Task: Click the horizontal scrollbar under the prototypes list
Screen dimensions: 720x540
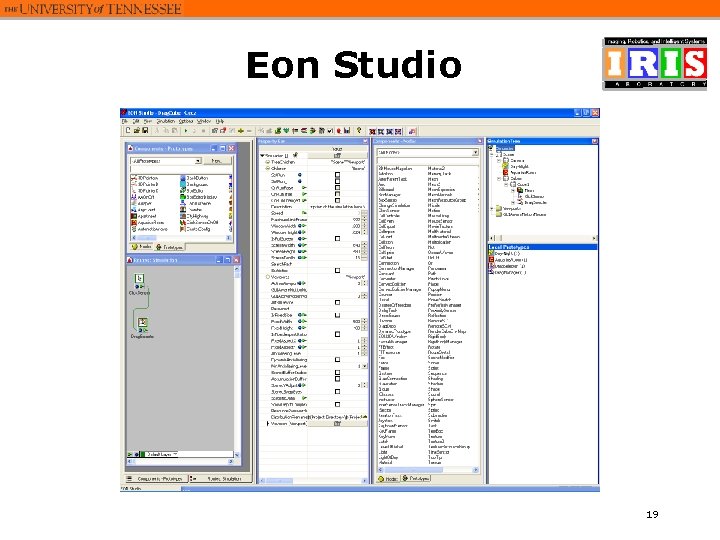Action: (181, 238)
